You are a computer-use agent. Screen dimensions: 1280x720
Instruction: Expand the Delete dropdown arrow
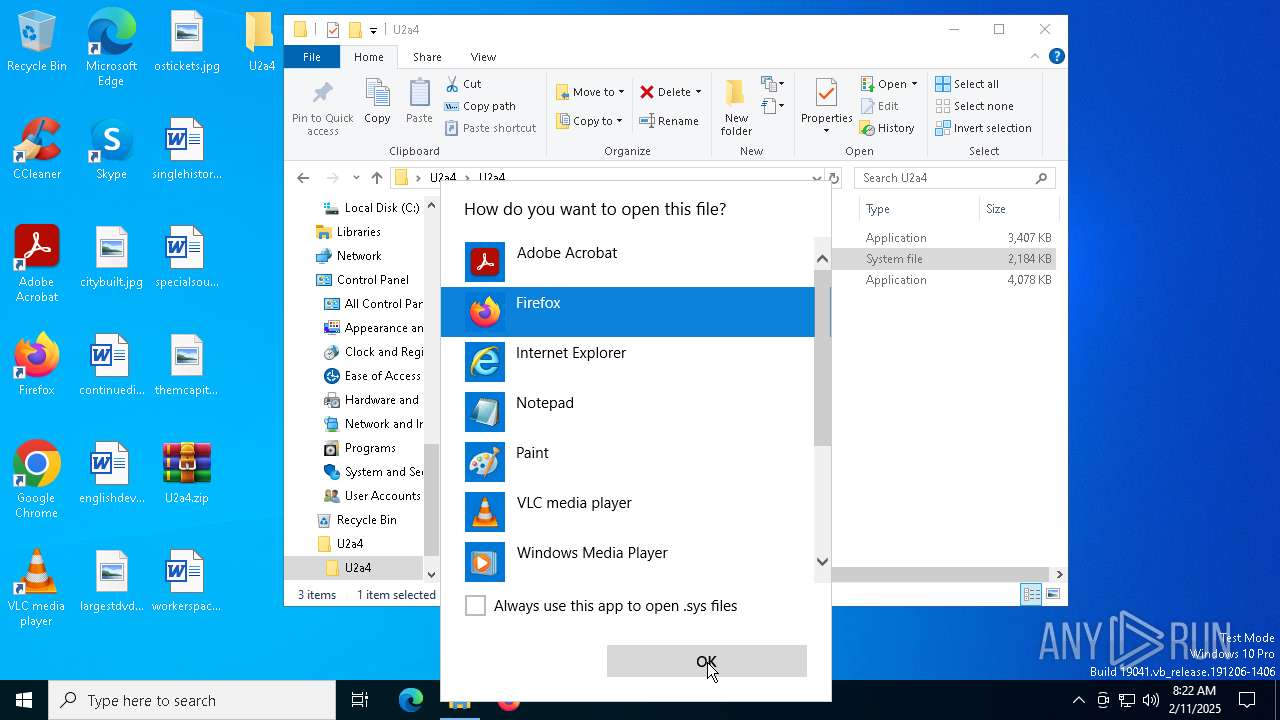pyautogui.click(x=698, y=92)
